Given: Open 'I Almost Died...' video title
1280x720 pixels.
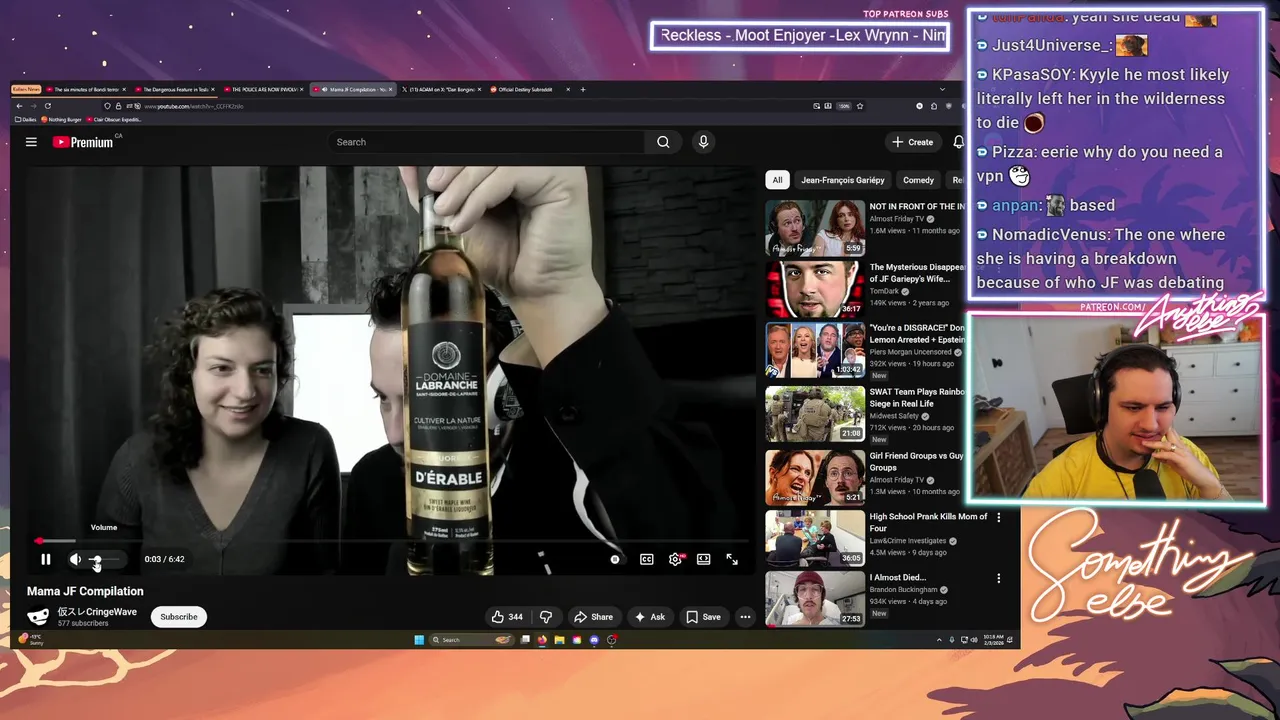Looking at the screenshot, I should [x=898, y=578].
